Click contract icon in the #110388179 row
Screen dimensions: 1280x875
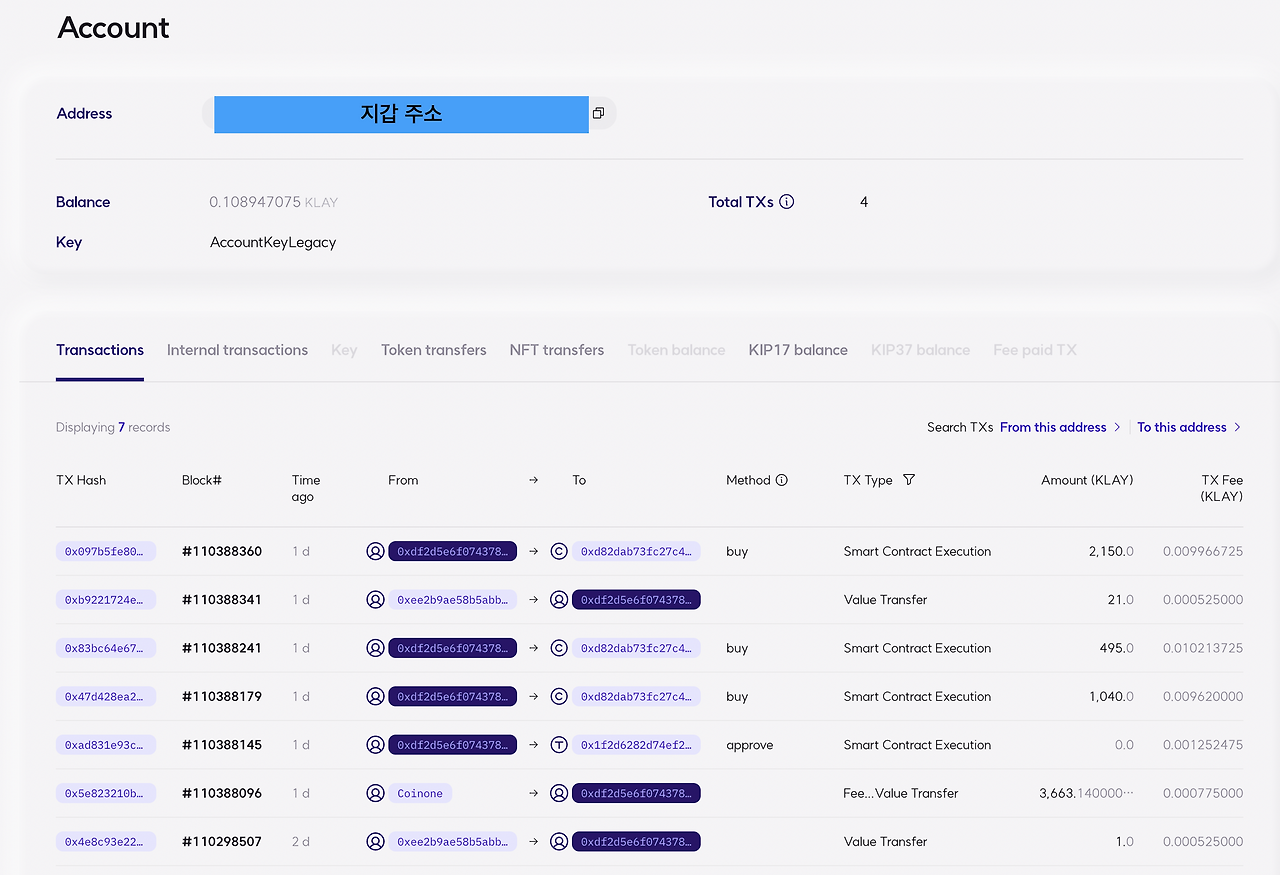(559, 696)
